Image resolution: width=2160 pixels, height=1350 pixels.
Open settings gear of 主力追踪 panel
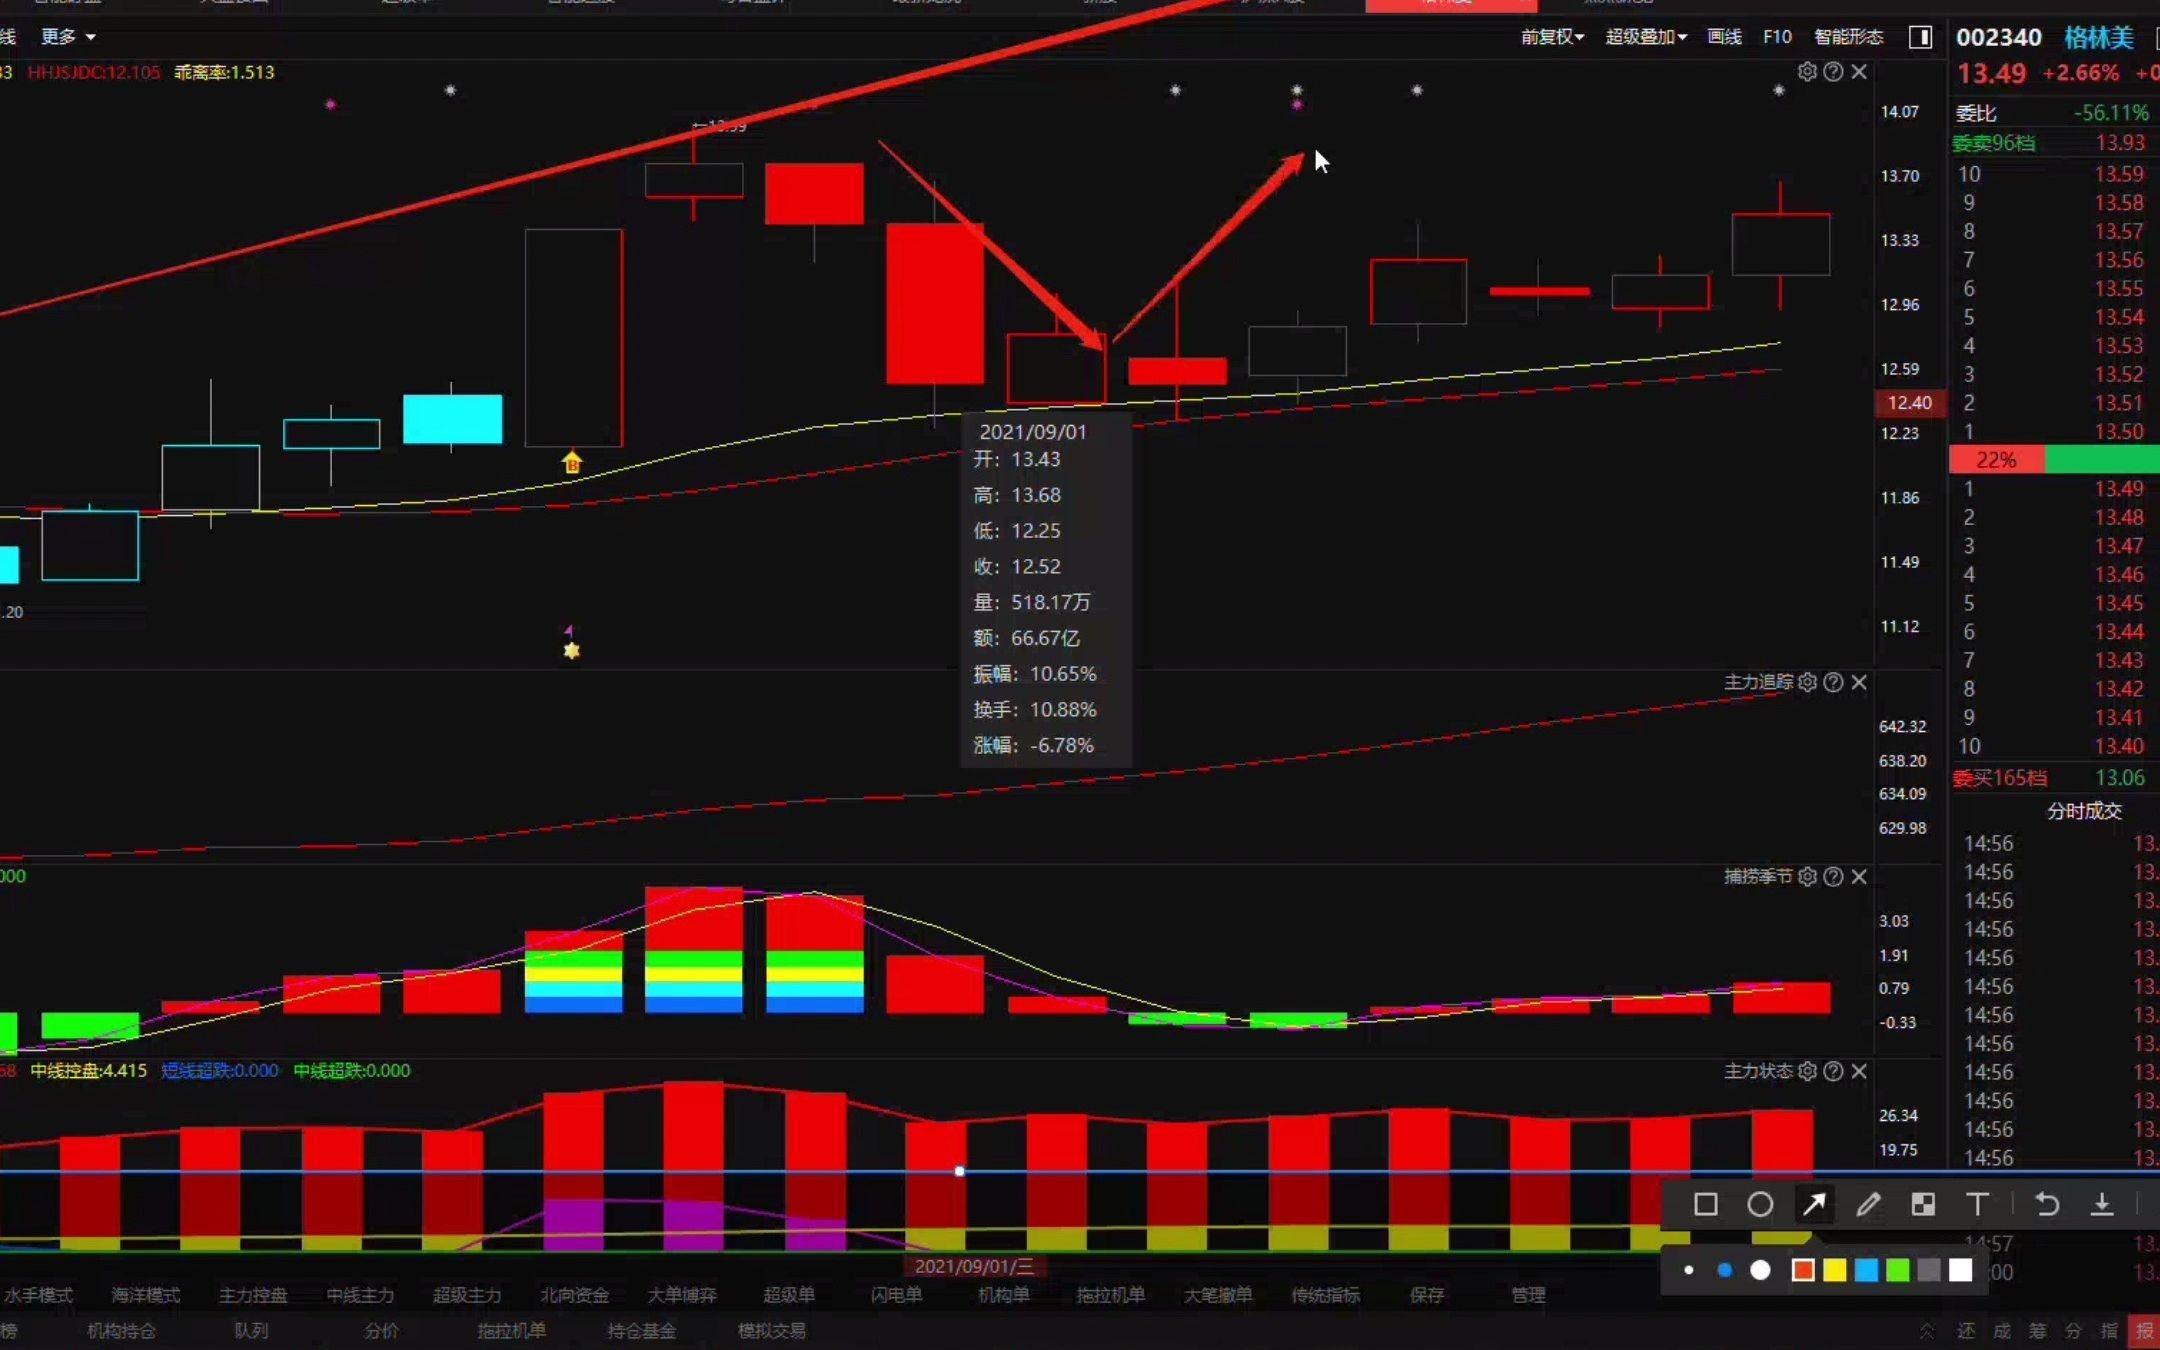1807,682
